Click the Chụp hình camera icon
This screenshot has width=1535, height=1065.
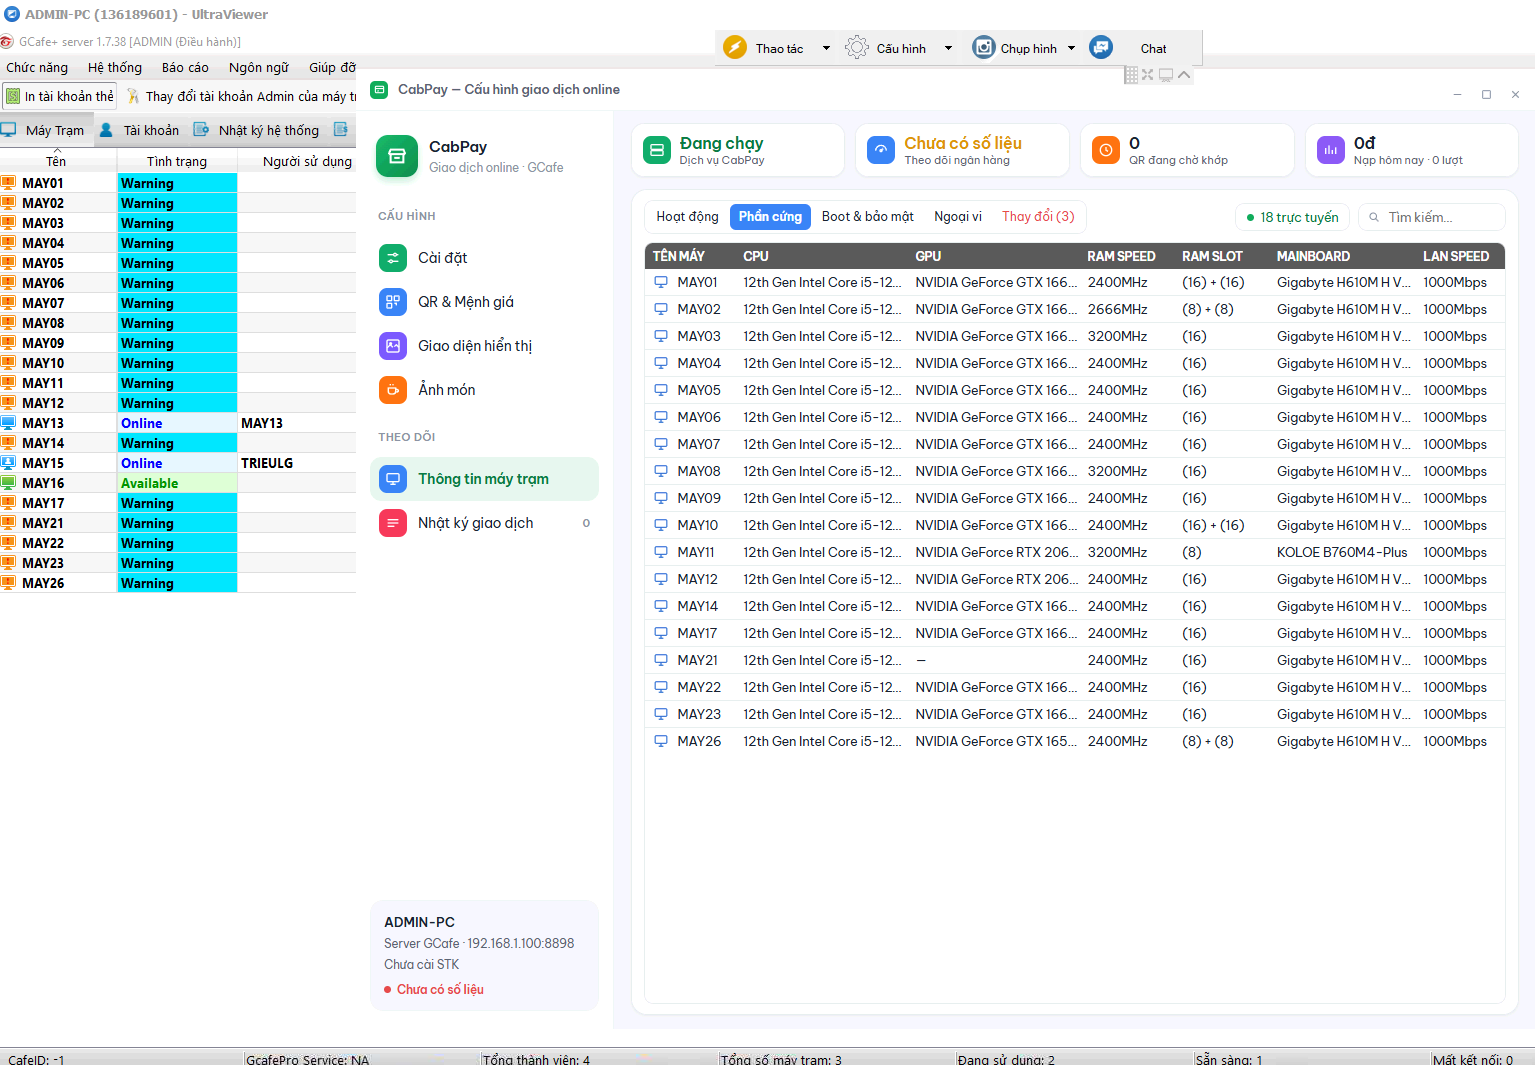[984, 47]
